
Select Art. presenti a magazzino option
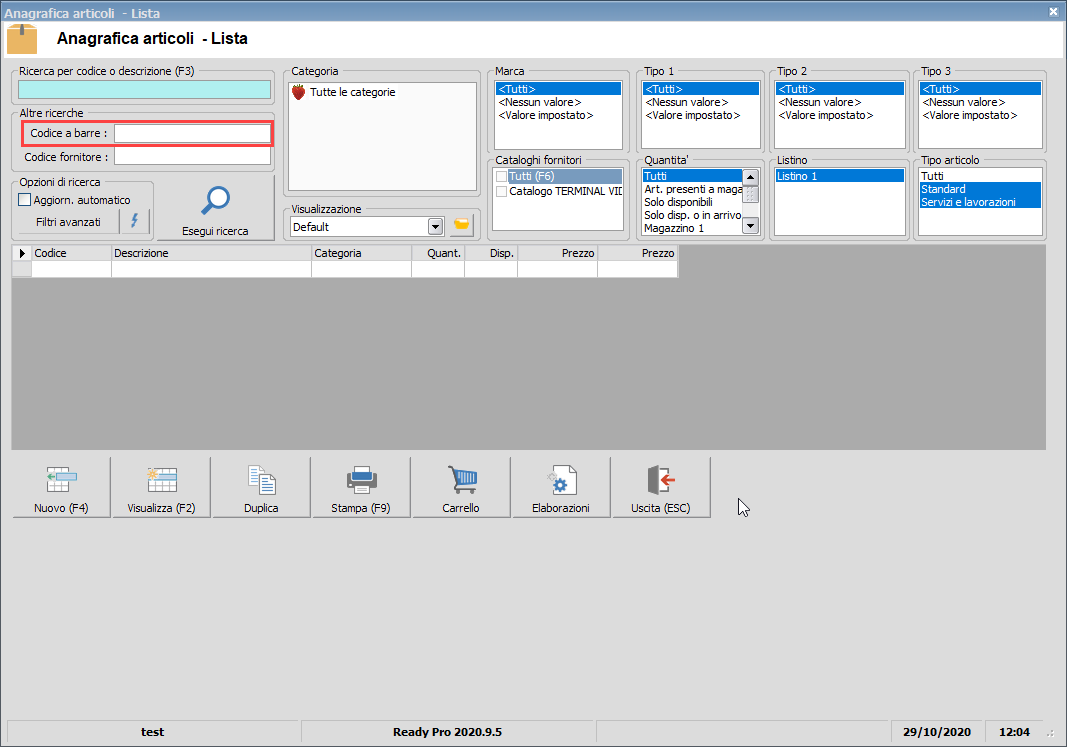click(692, 189)
